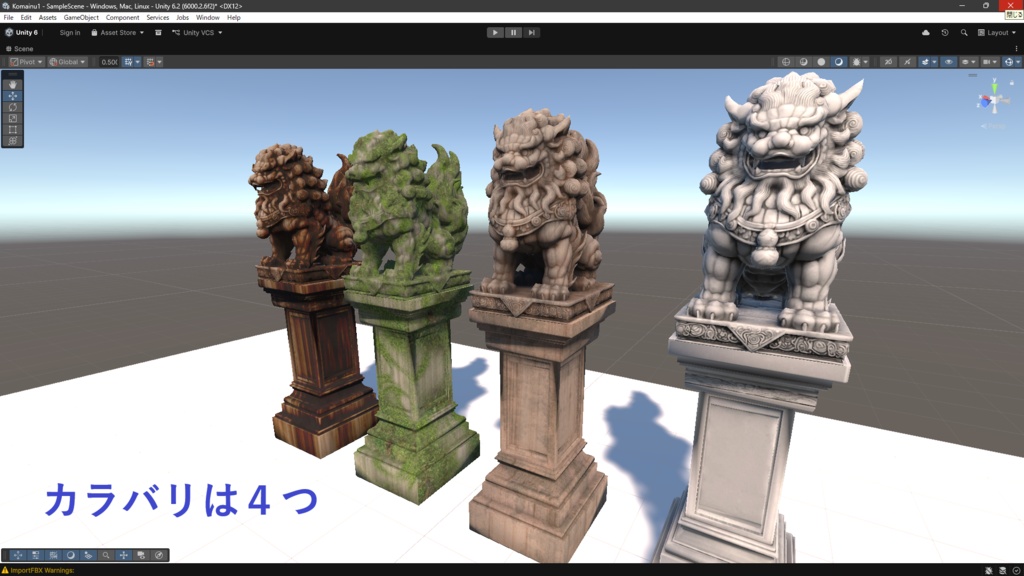
Task: Open Unity Cloud via the cloud icon
Action: point(925,33)
